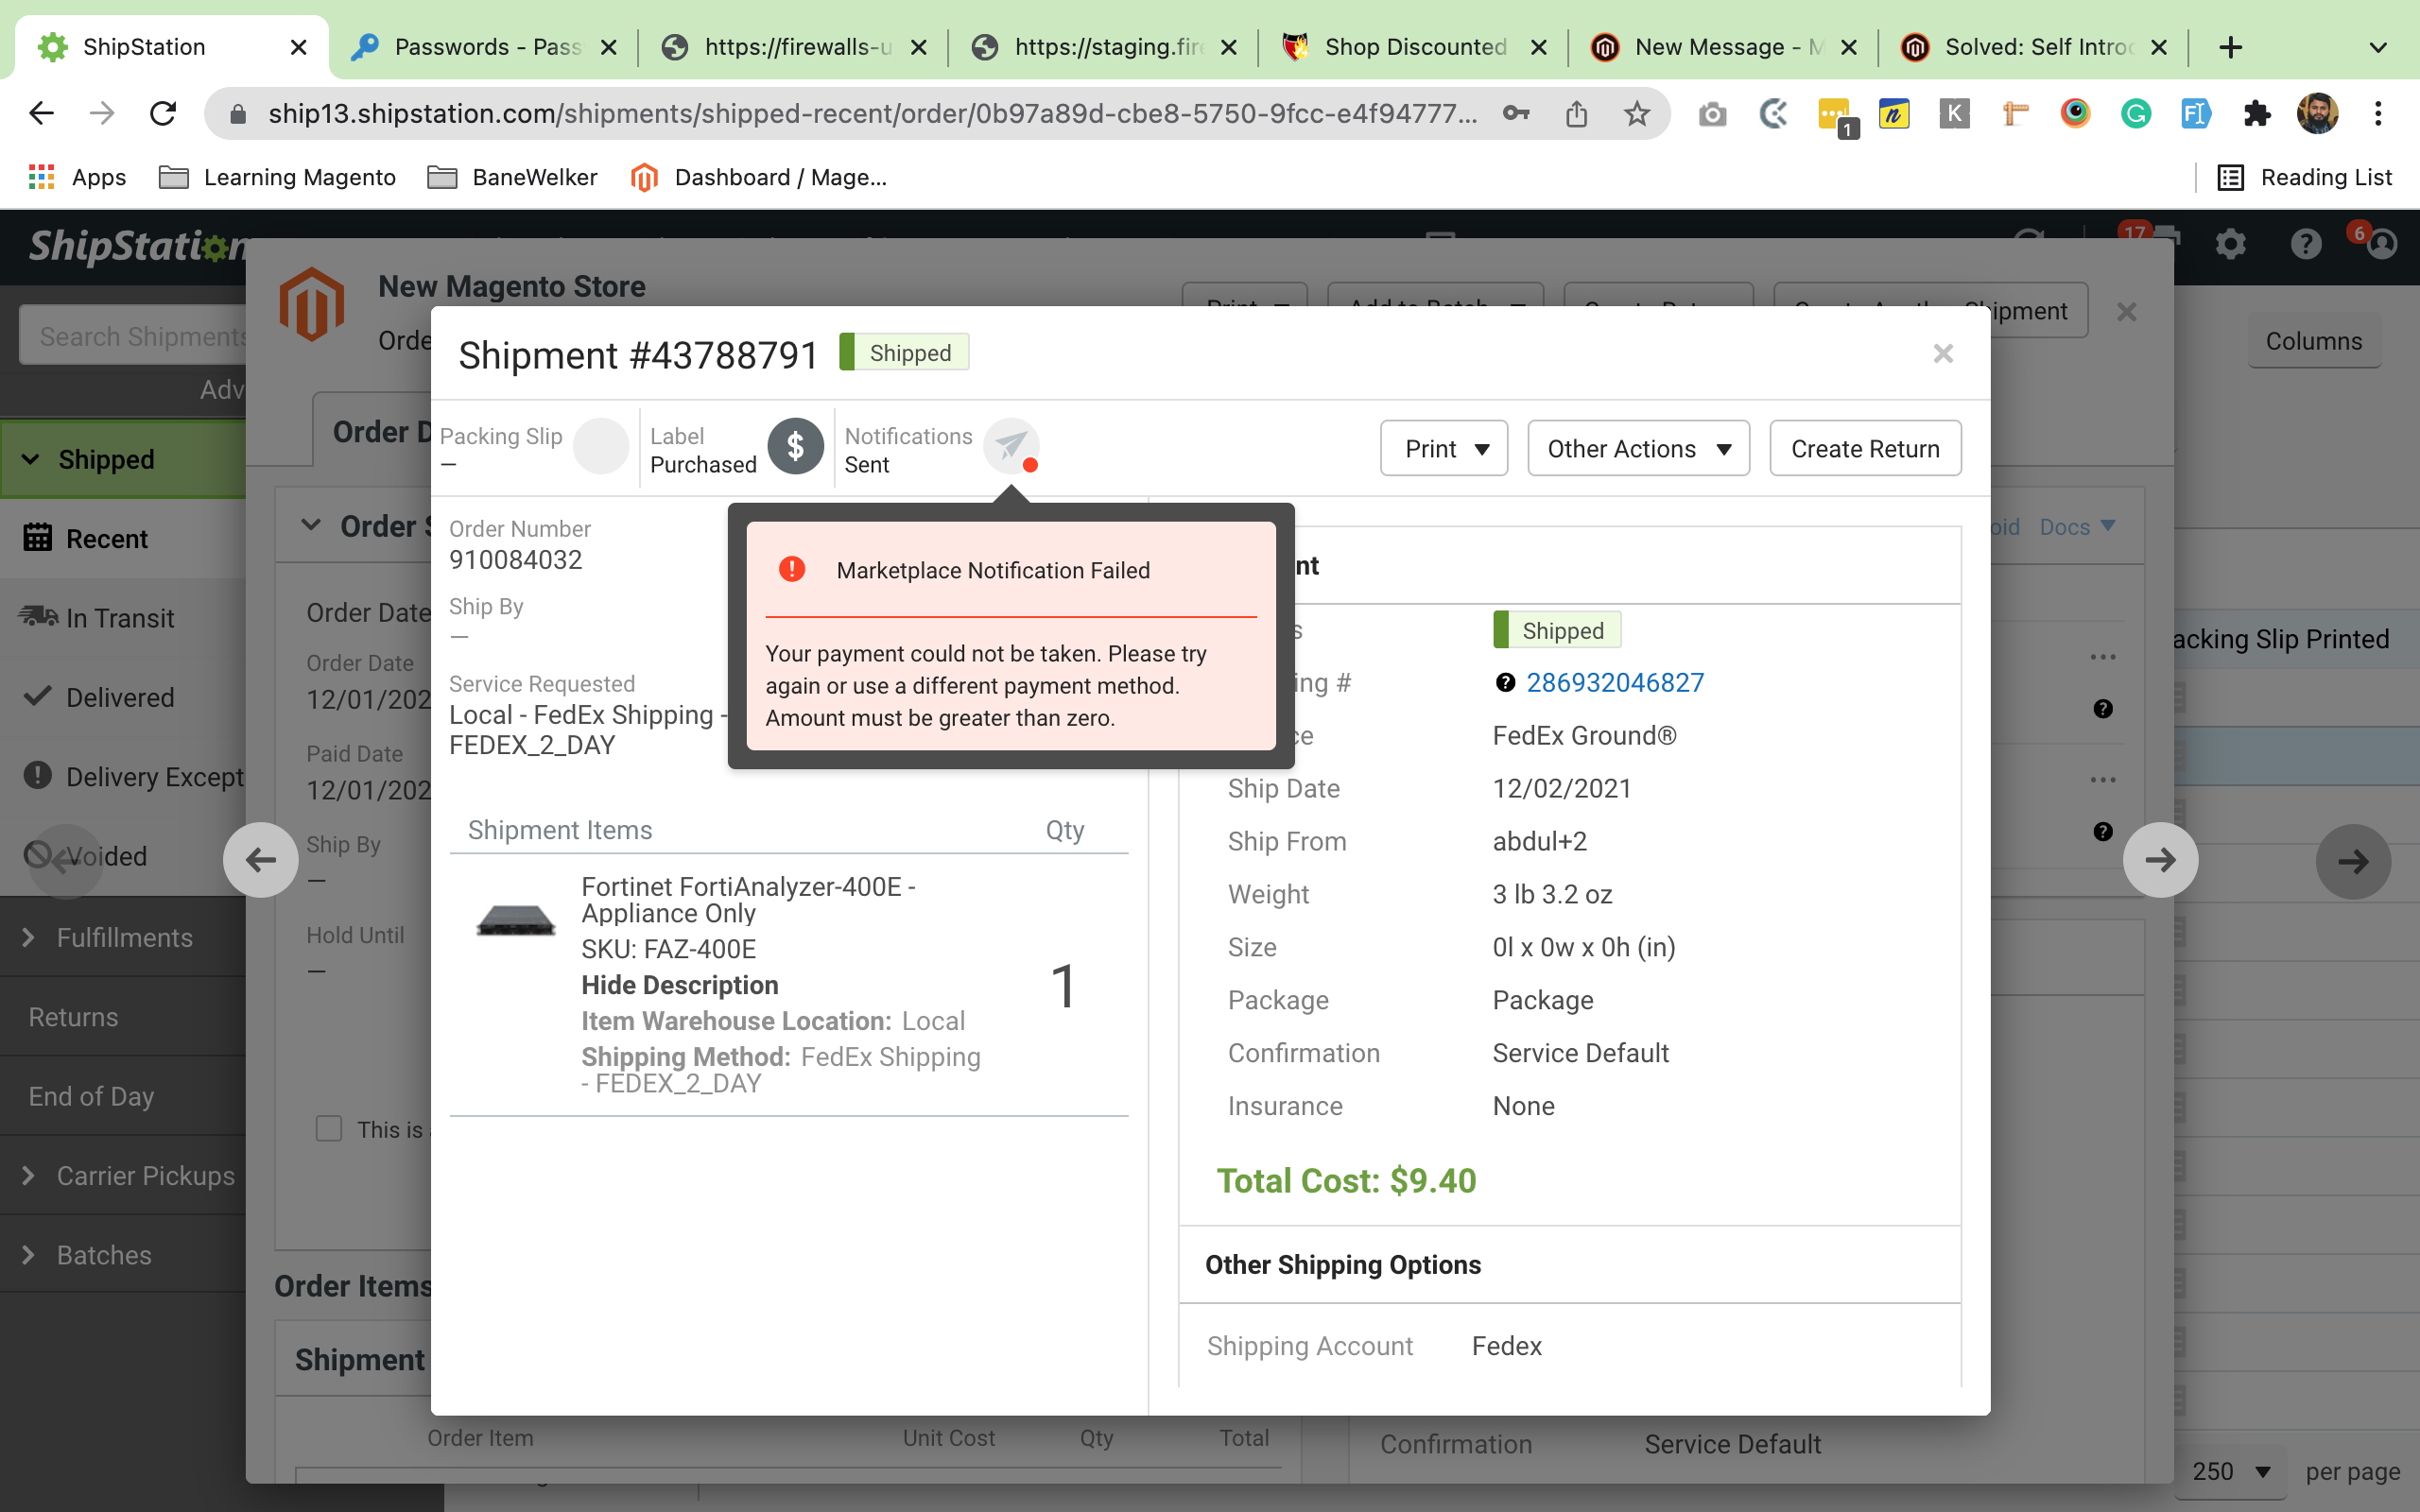
Task: Toggle the bookmark star in address bar
Action: point(1636,113)
